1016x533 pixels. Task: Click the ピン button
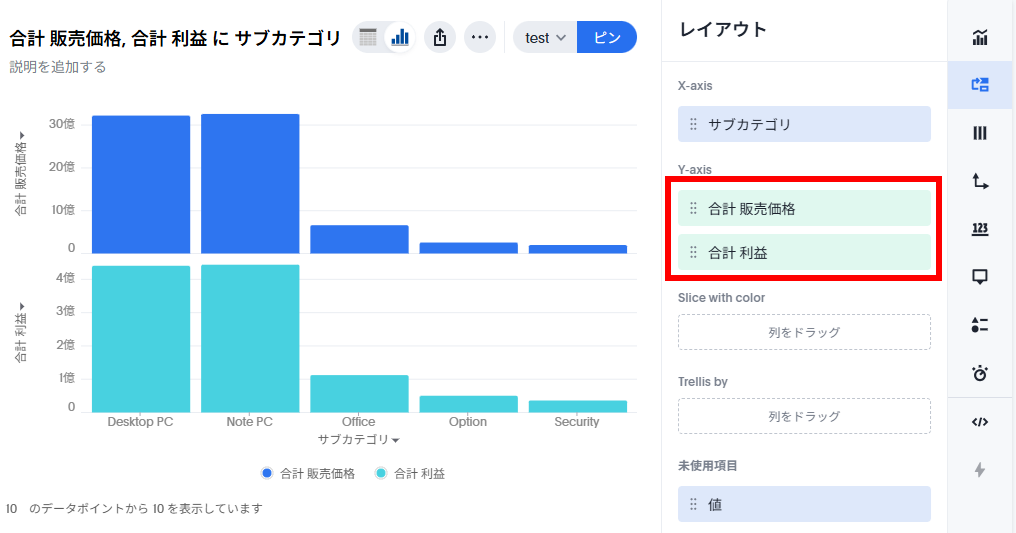click(607, 37)
